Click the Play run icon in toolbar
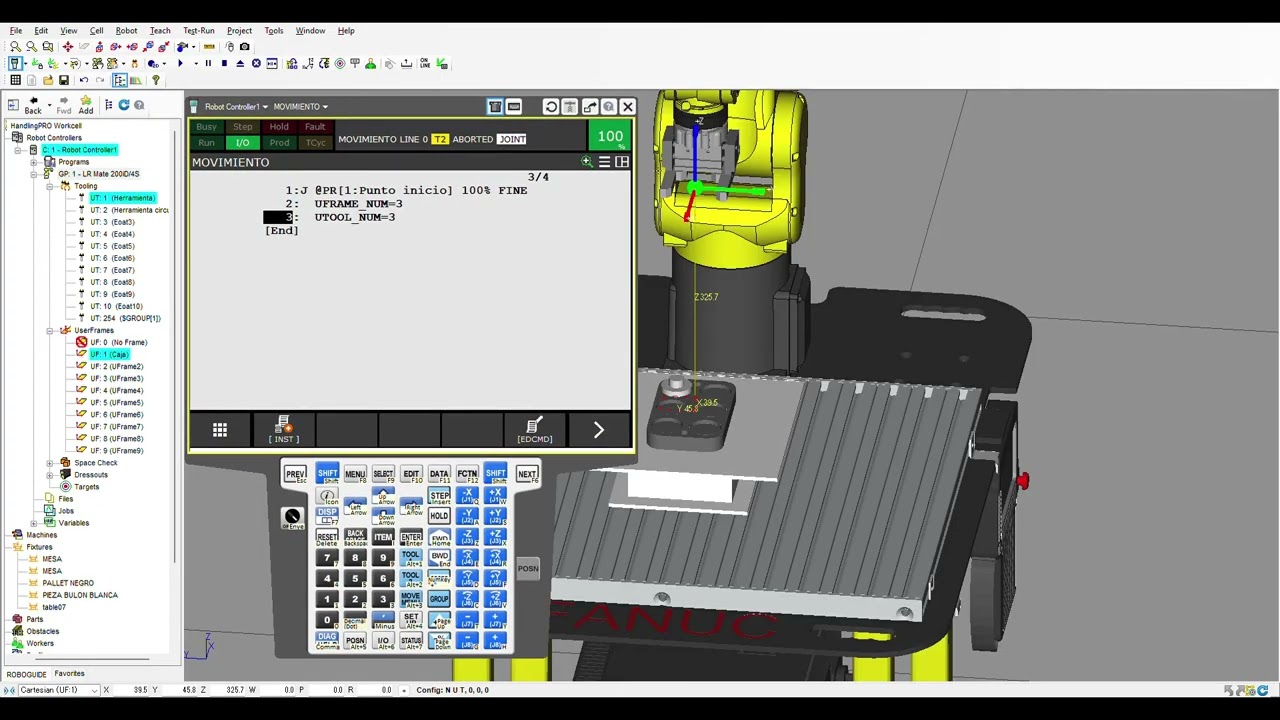Image resolution: width=1280 pixels, height=720 pixels. tap(180, 64)
